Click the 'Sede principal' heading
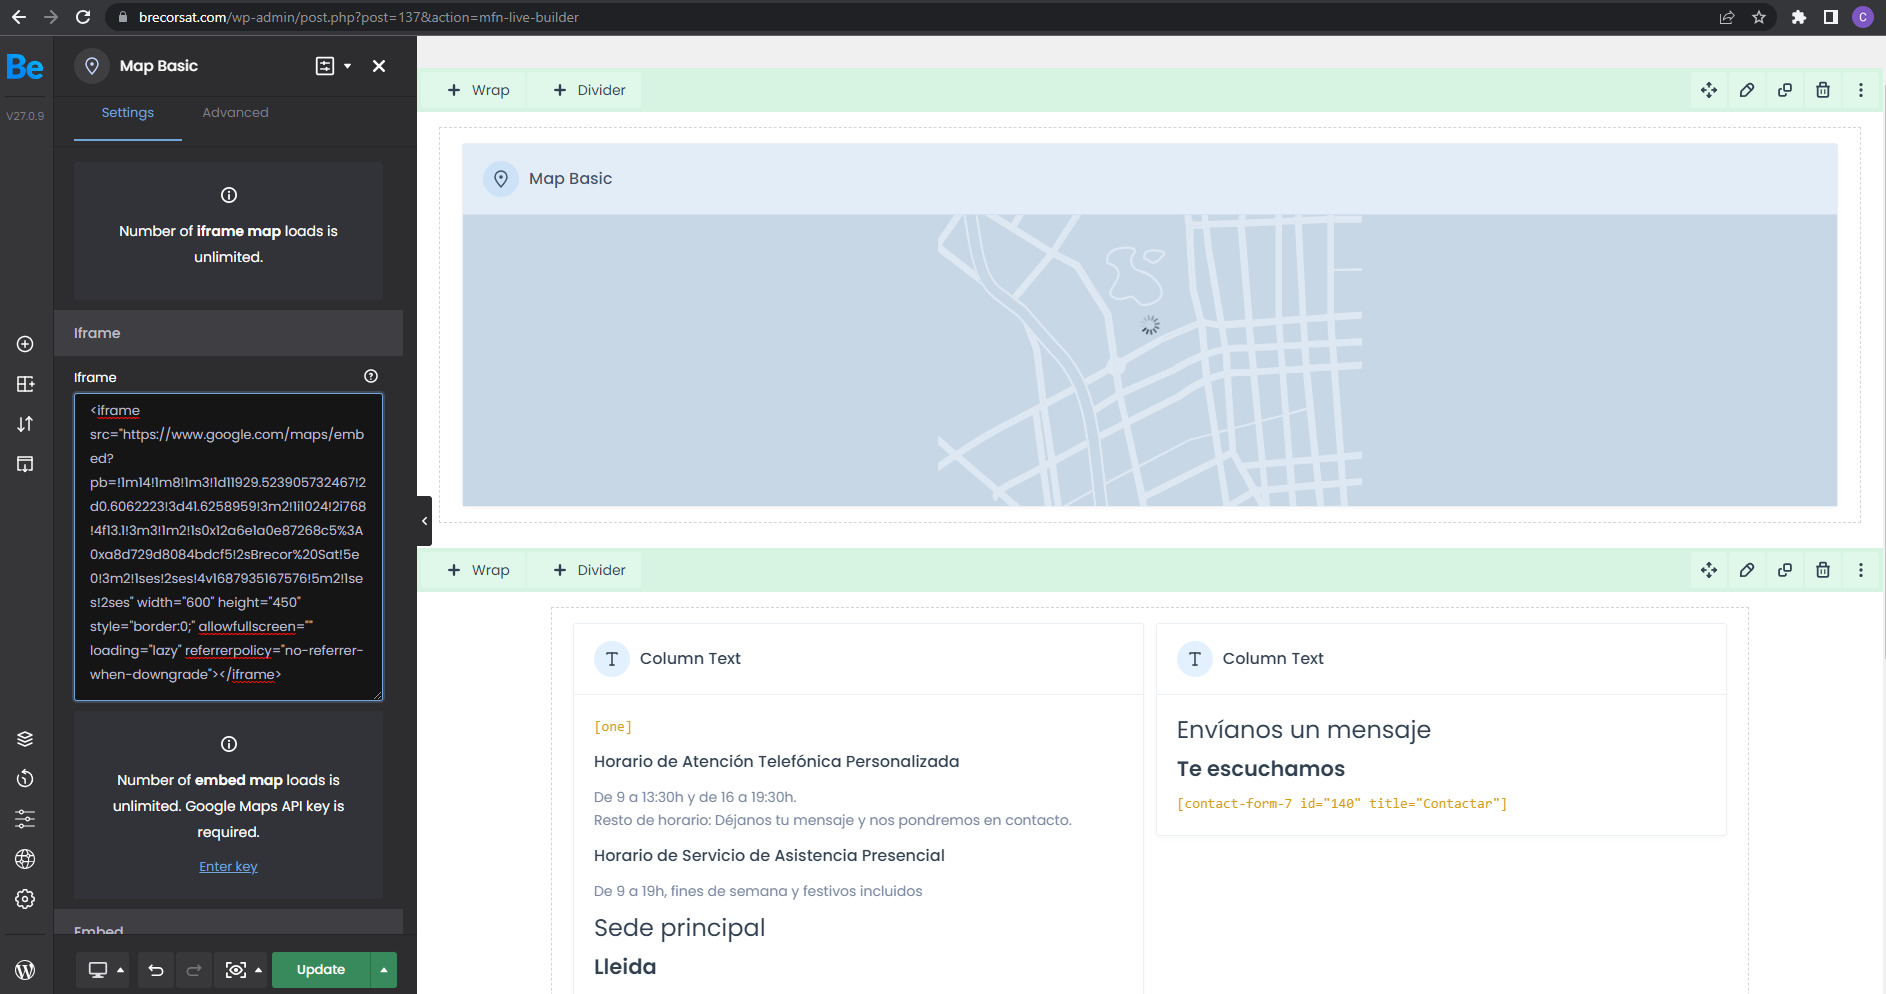This screenshot has width=1886, height=994. [680, 928]
